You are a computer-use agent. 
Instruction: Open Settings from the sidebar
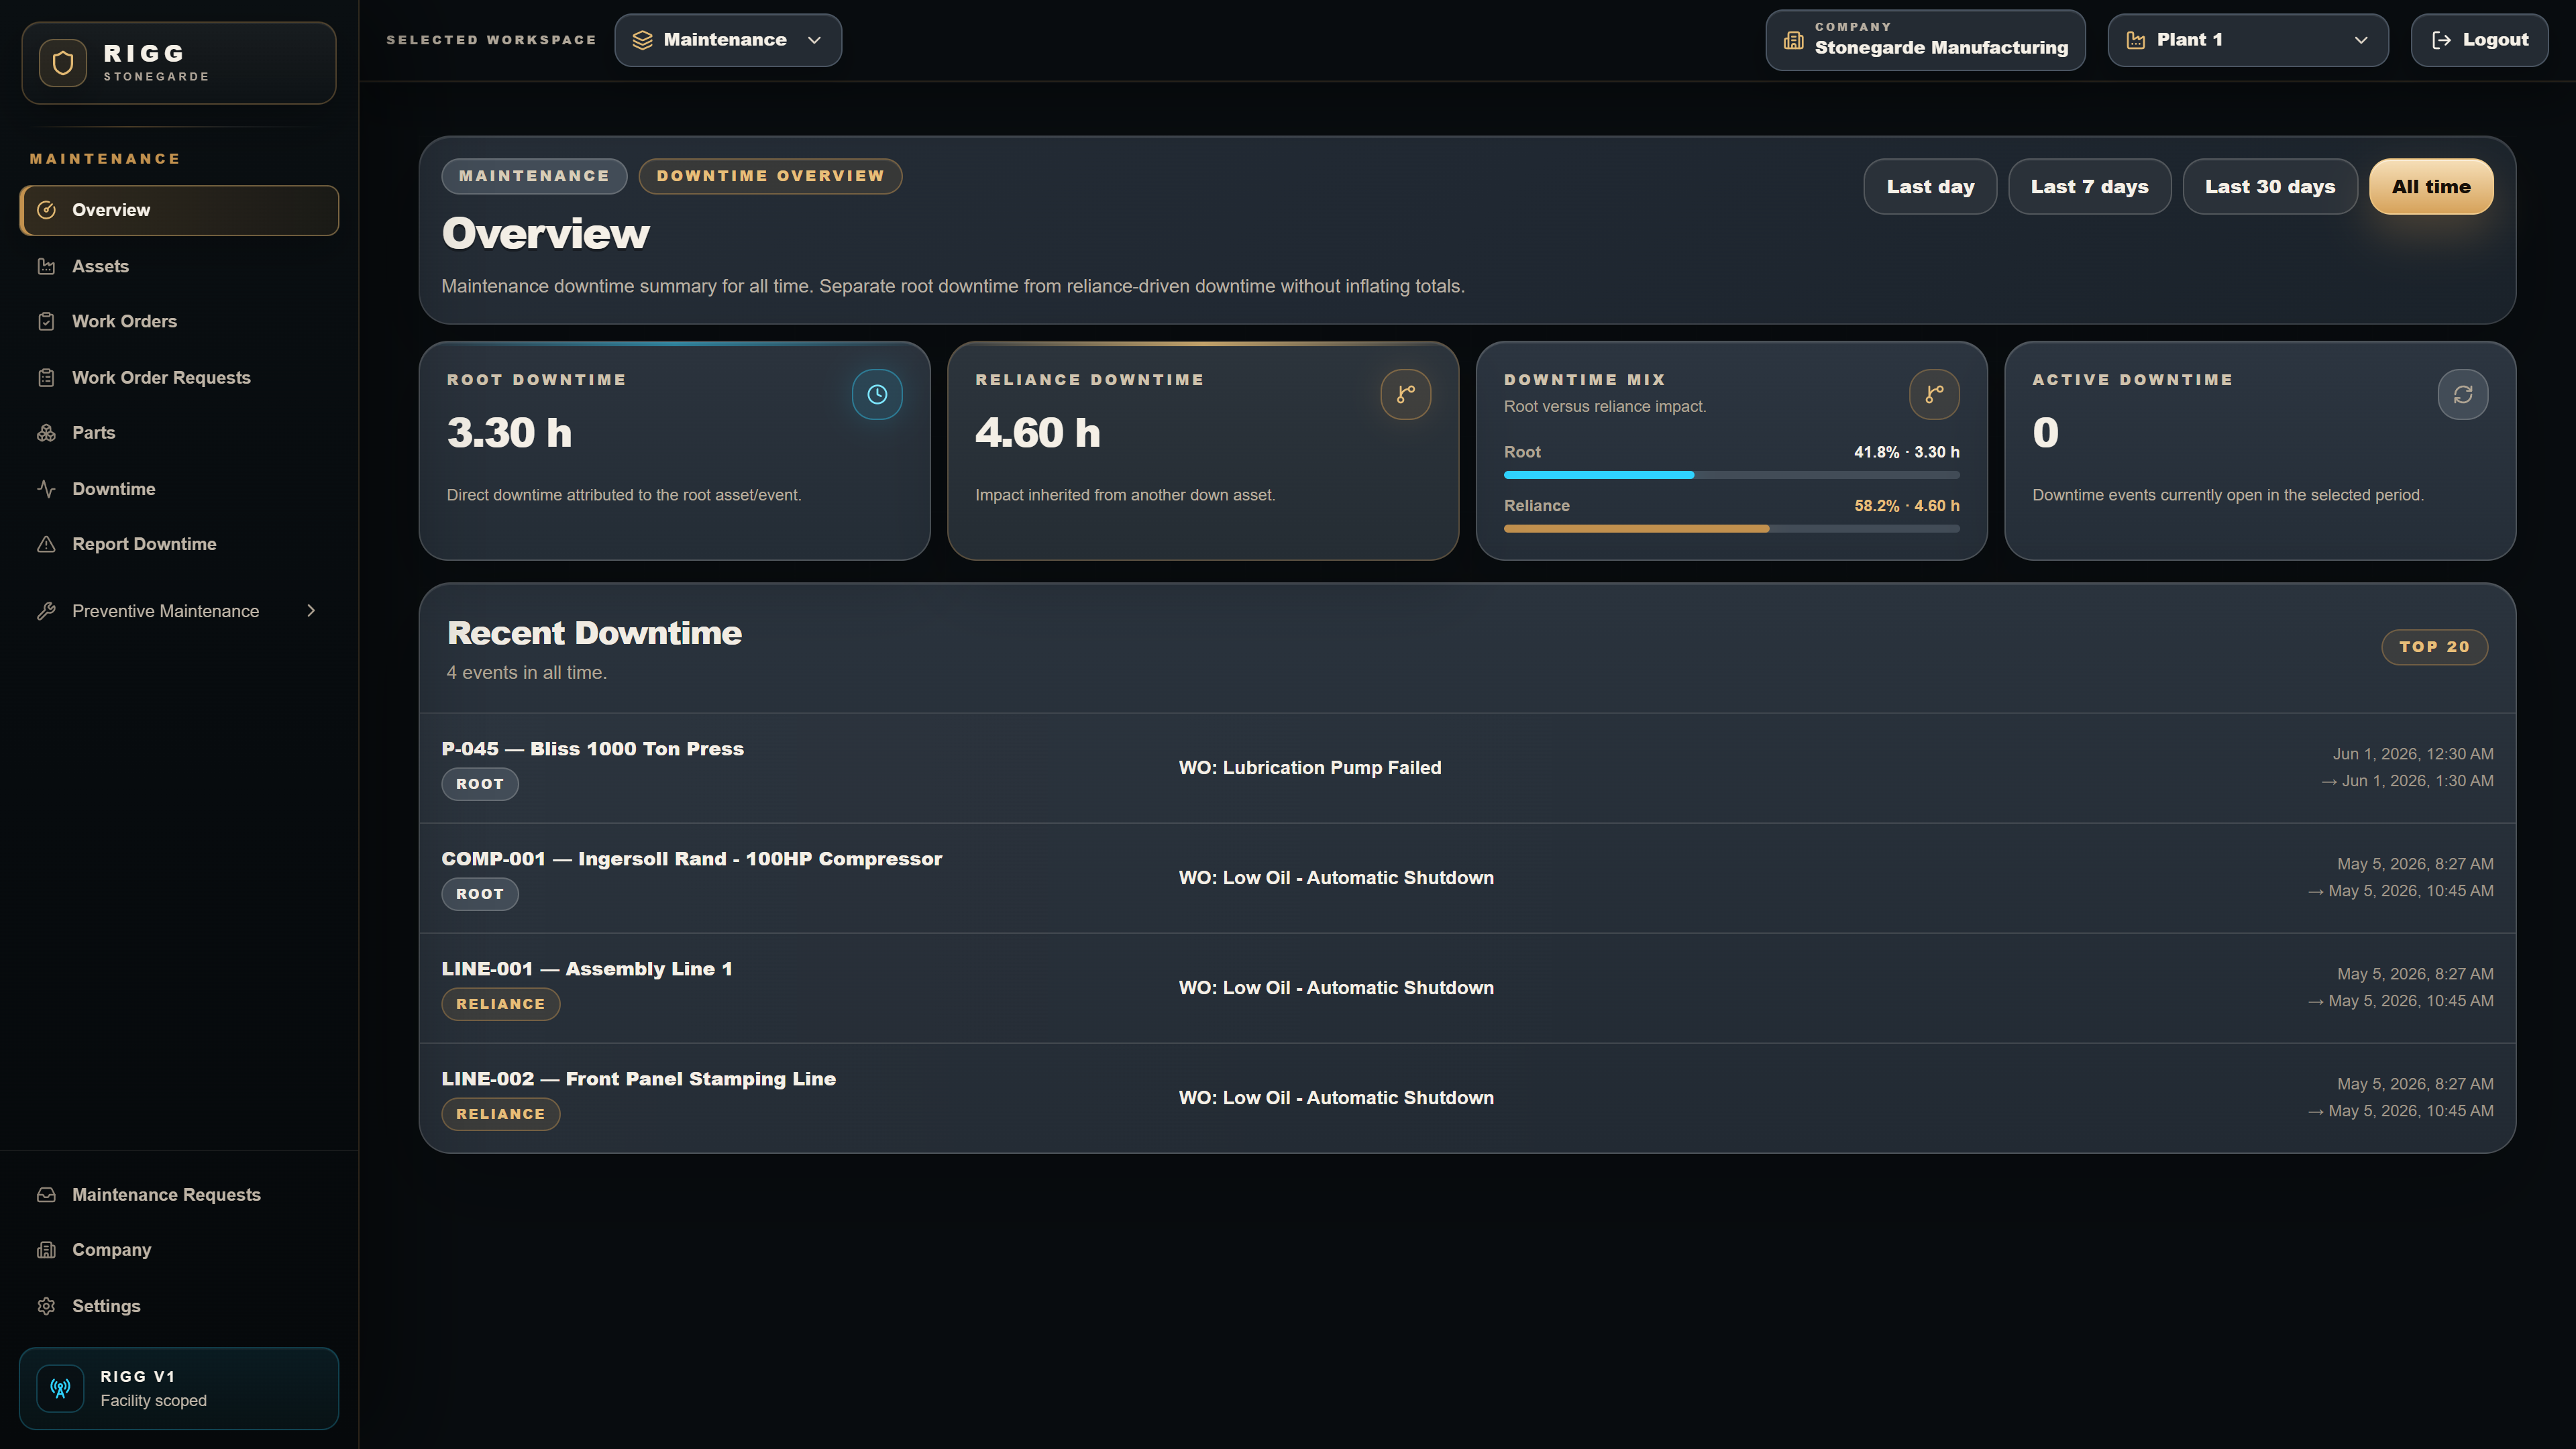pos(179,1306)
